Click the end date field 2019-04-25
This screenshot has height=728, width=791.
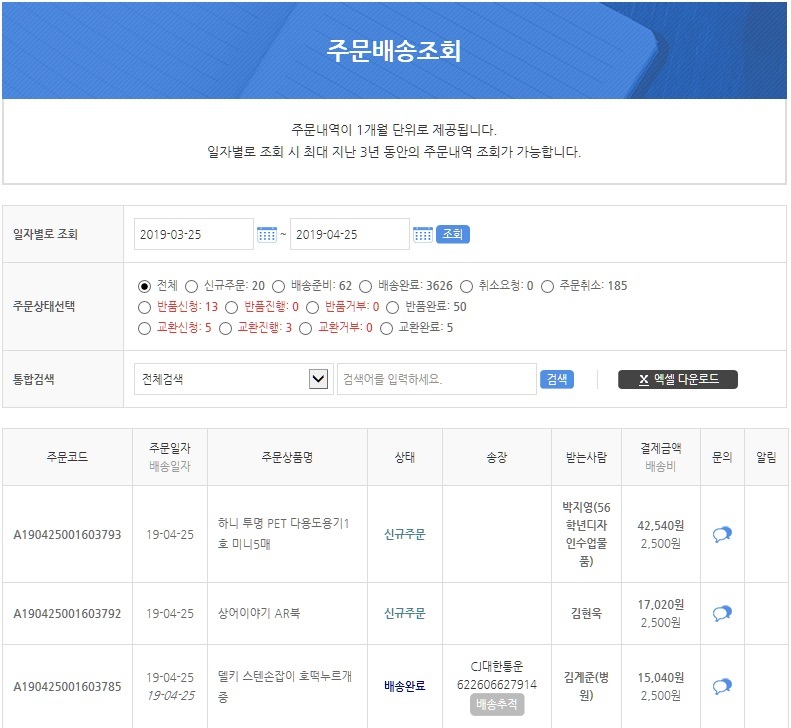tap(350, 234)
